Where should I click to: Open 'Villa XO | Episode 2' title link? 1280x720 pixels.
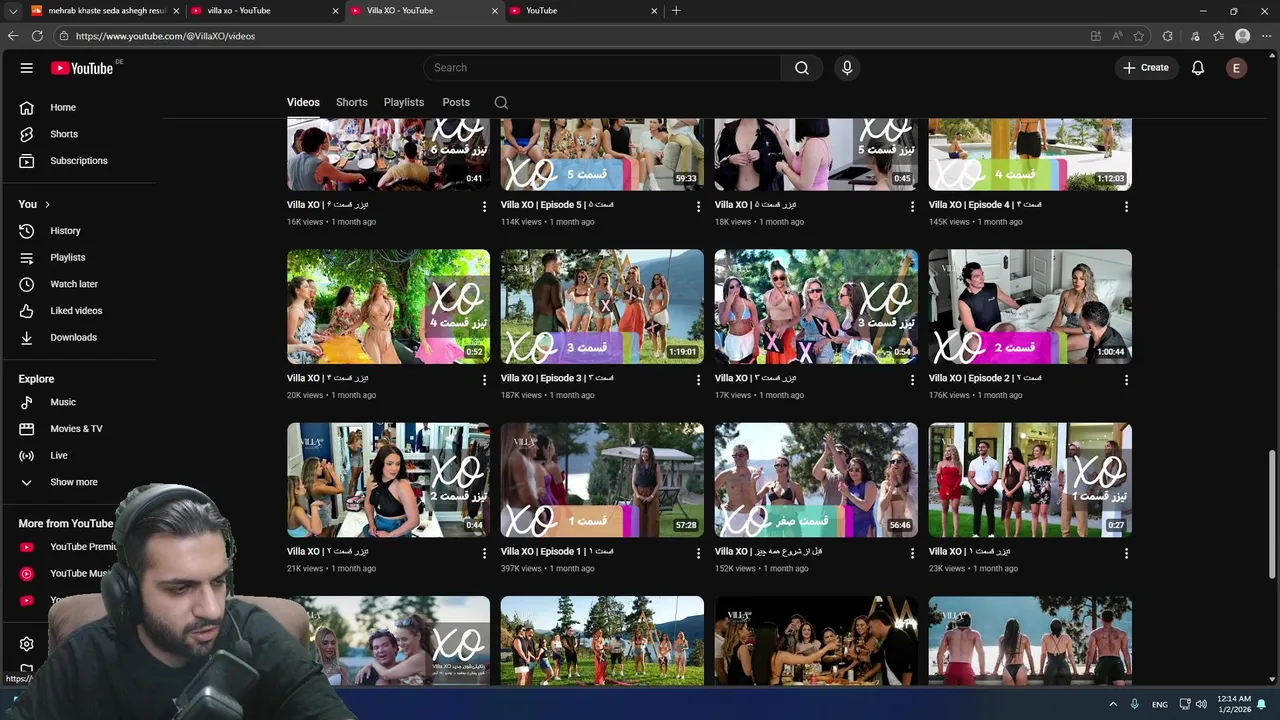coord(985,378)
